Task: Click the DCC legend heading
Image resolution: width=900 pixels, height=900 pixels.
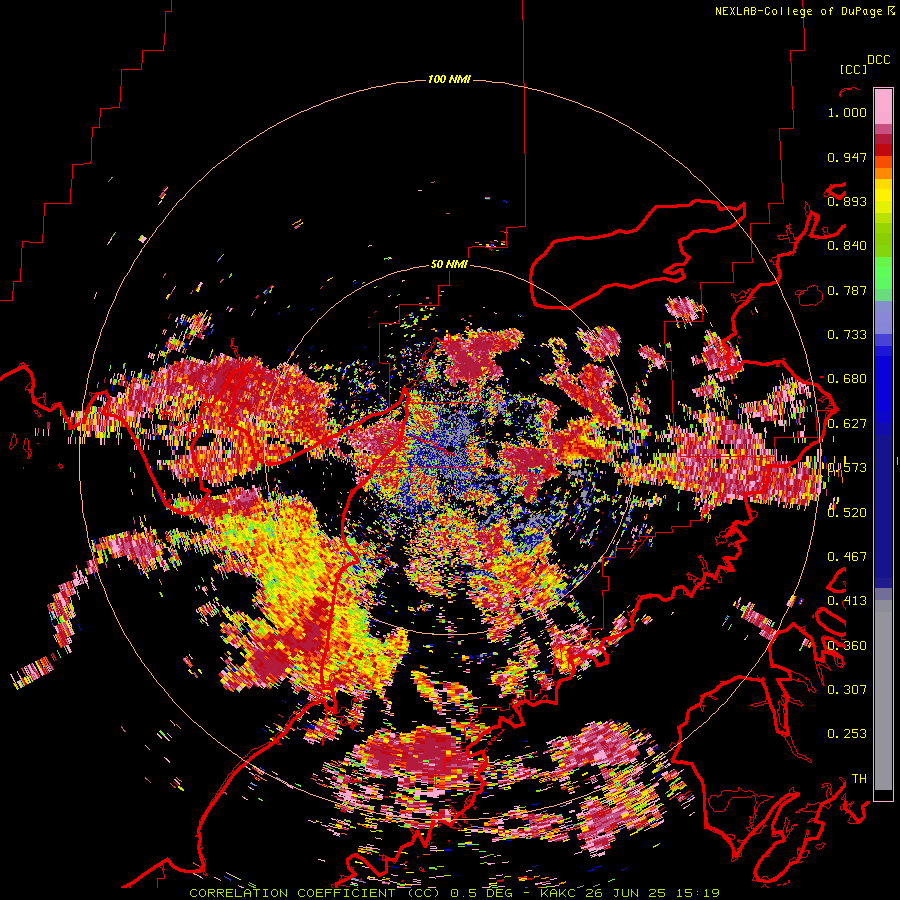Action: point(879,60)
